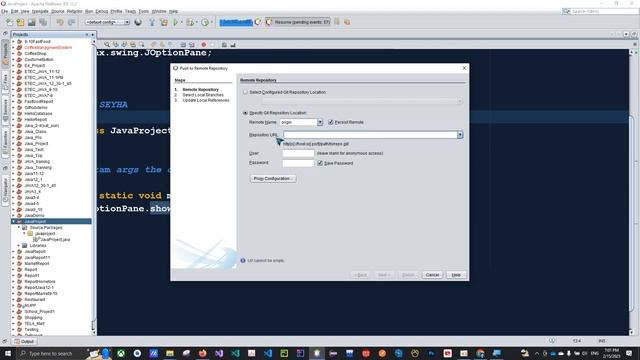
Task: Open File Explorer from the taskbar
Action: [x=170, y=353]
